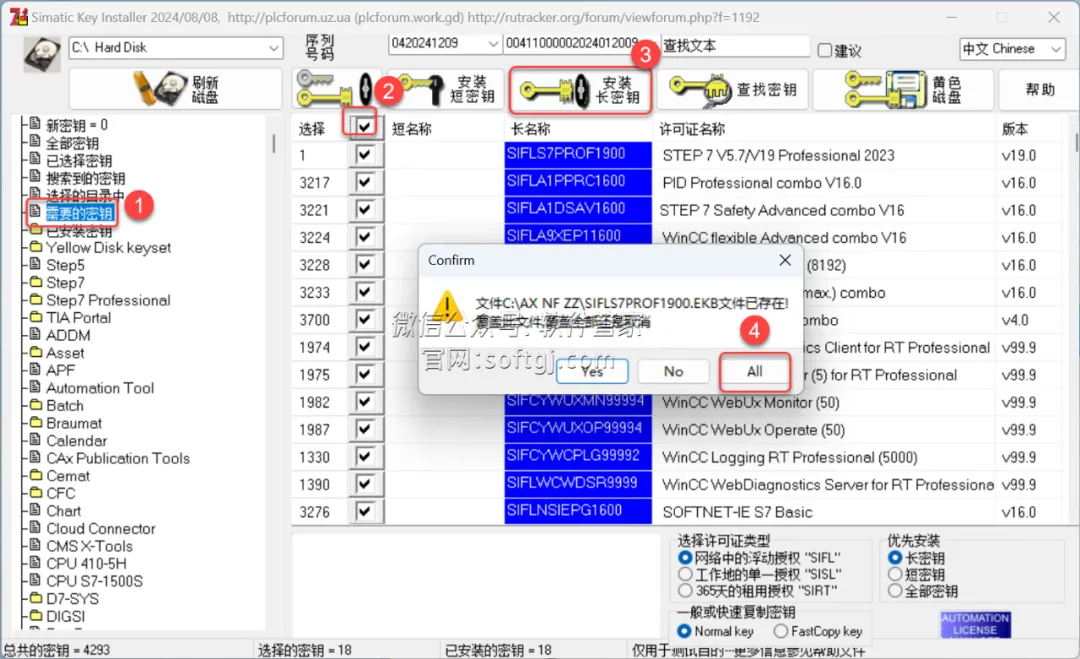Open the help button (帮助)

tap(1039, 90)
